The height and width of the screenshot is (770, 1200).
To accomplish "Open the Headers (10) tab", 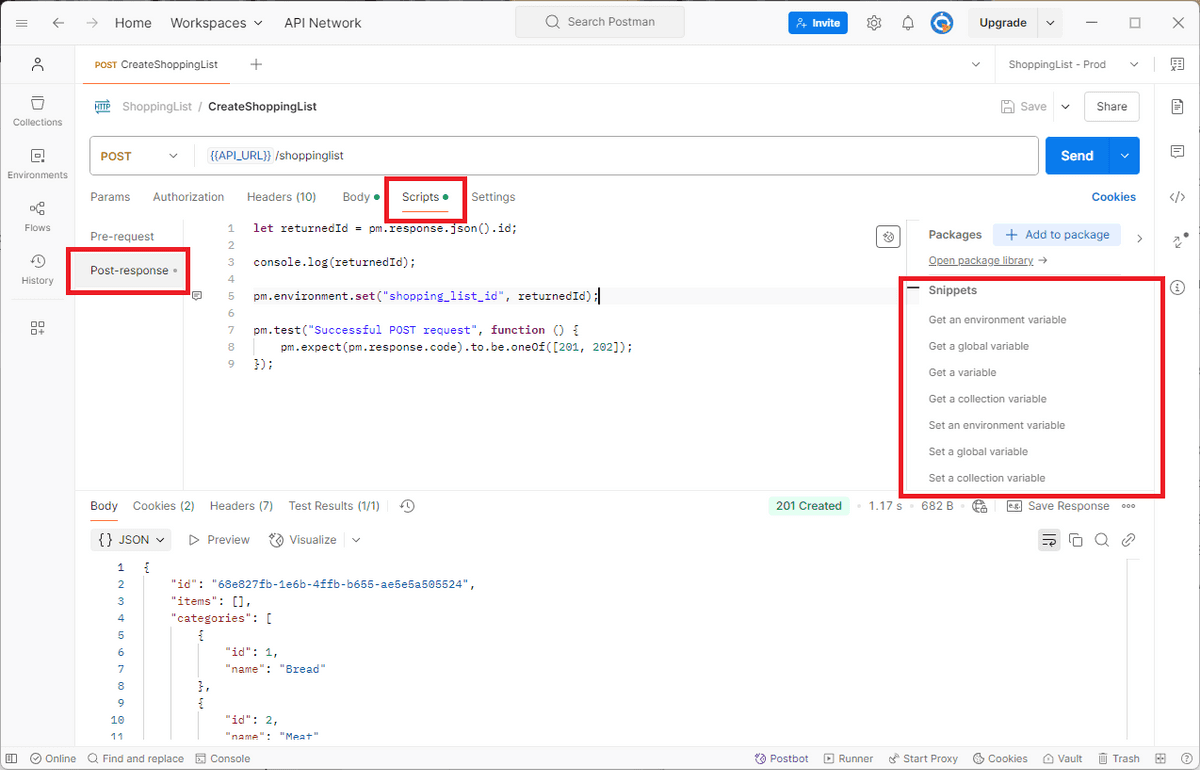I will pyautogui.click(x=281, y=196).
